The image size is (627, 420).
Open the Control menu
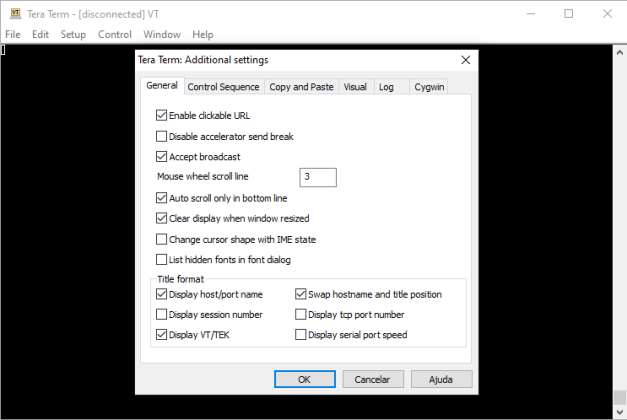(x=115, y=34)
